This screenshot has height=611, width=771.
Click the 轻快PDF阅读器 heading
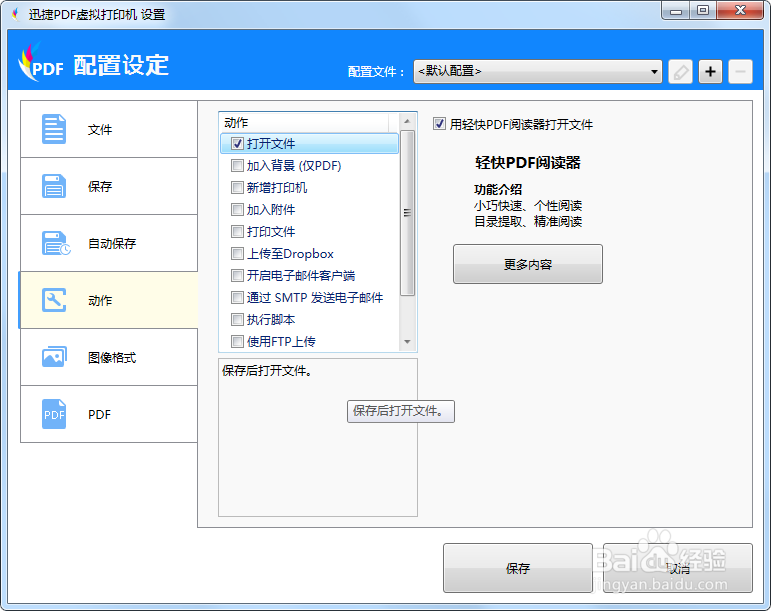coord(528,163)
